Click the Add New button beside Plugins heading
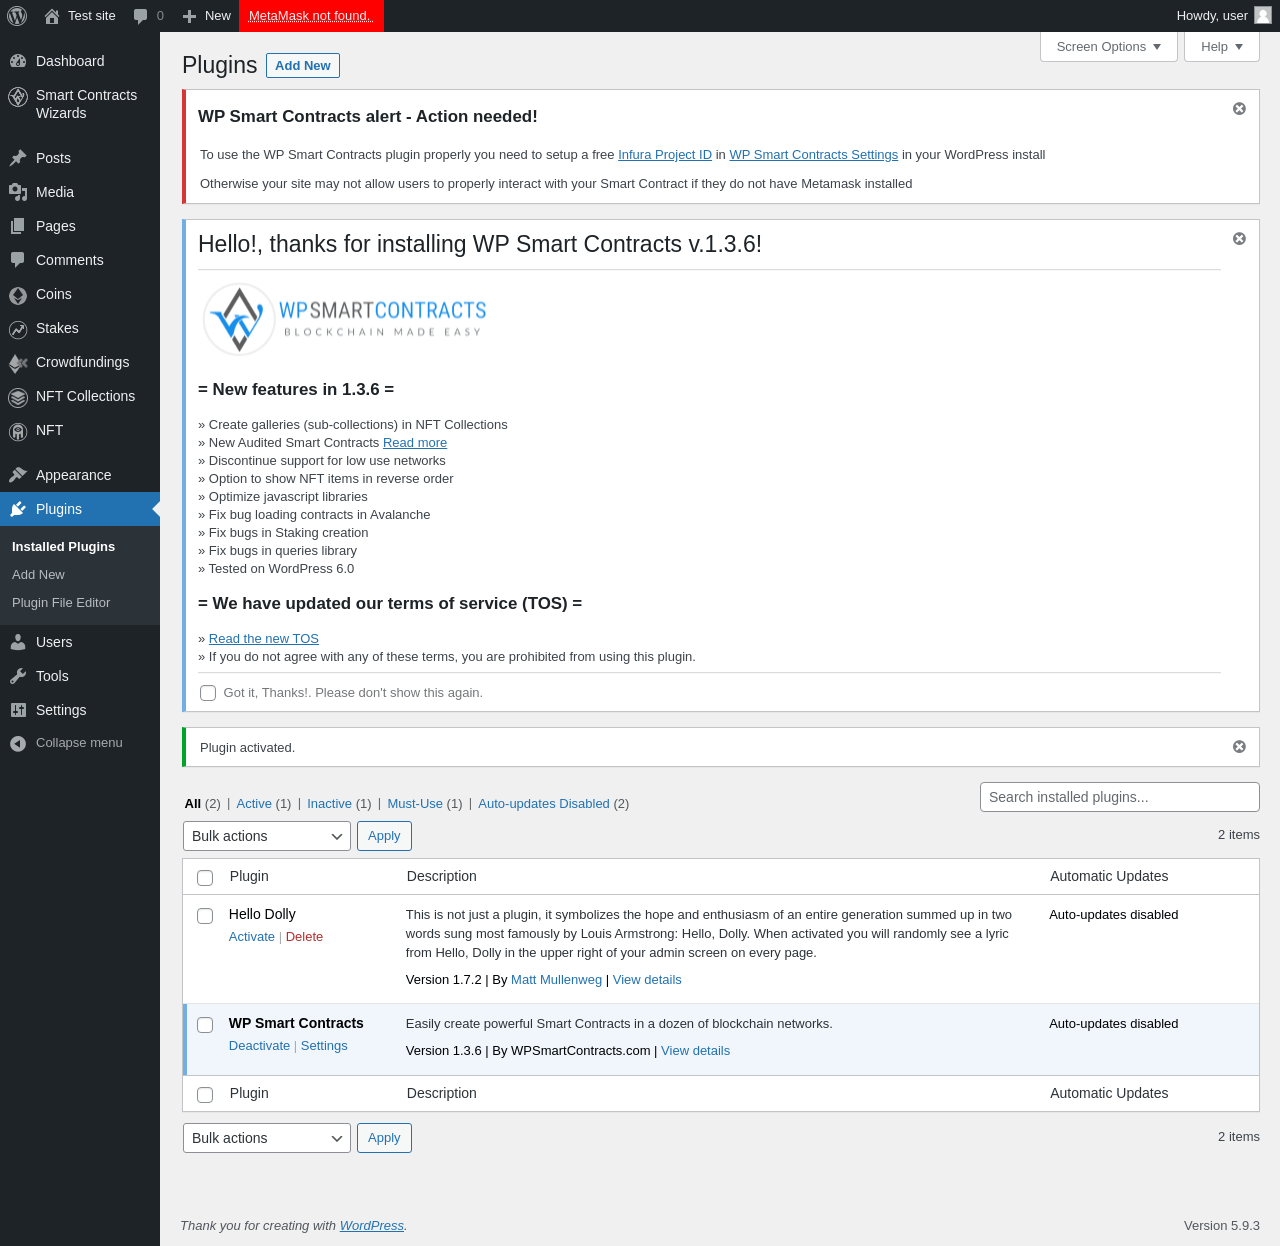The image size is (1280, 1246). pos(303,66)
